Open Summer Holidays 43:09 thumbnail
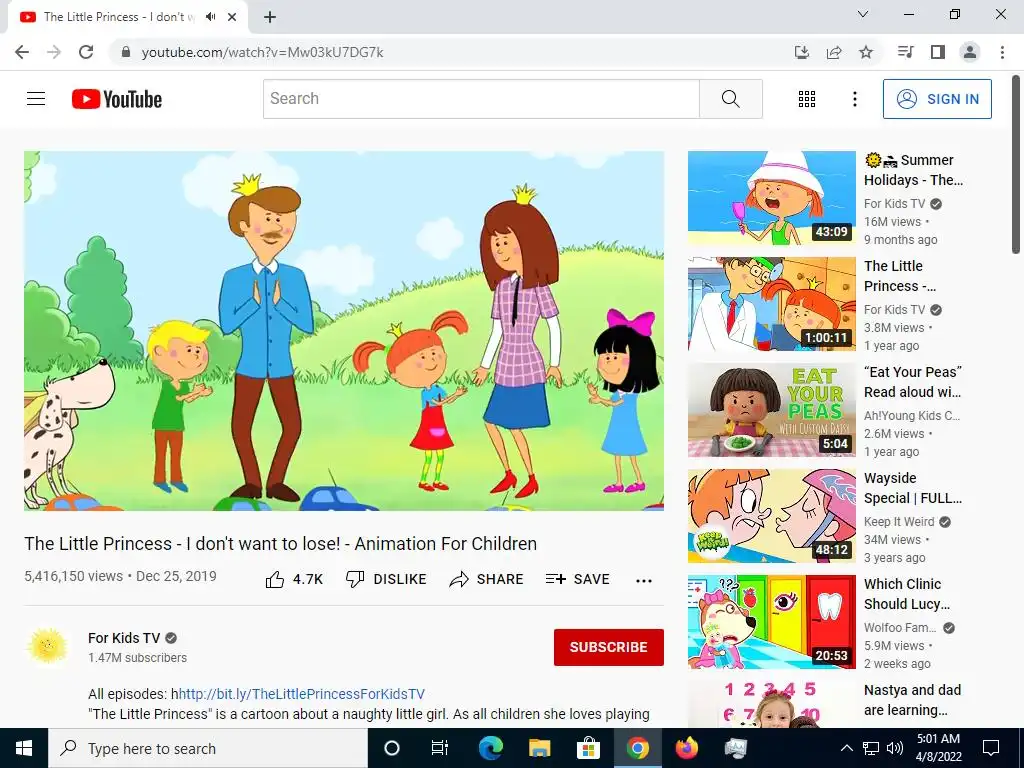The image size is (1024, 768). point(772,198)
